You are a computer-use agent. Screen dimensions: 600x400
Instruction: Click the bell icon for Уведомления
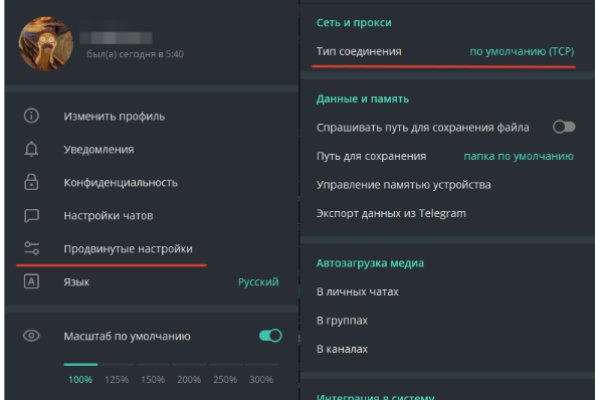point(31,149)
